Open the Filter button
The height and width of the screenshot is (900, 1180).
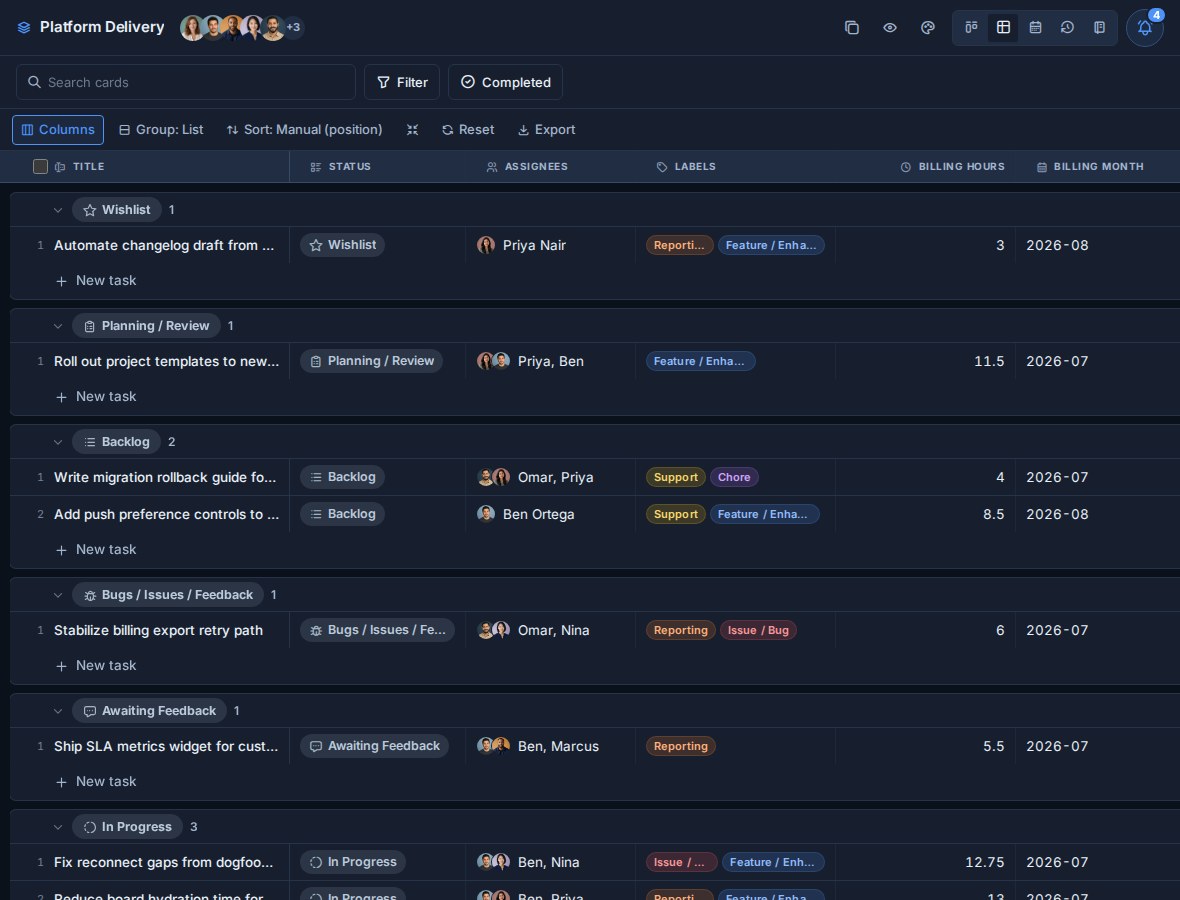tap(402, 82)
